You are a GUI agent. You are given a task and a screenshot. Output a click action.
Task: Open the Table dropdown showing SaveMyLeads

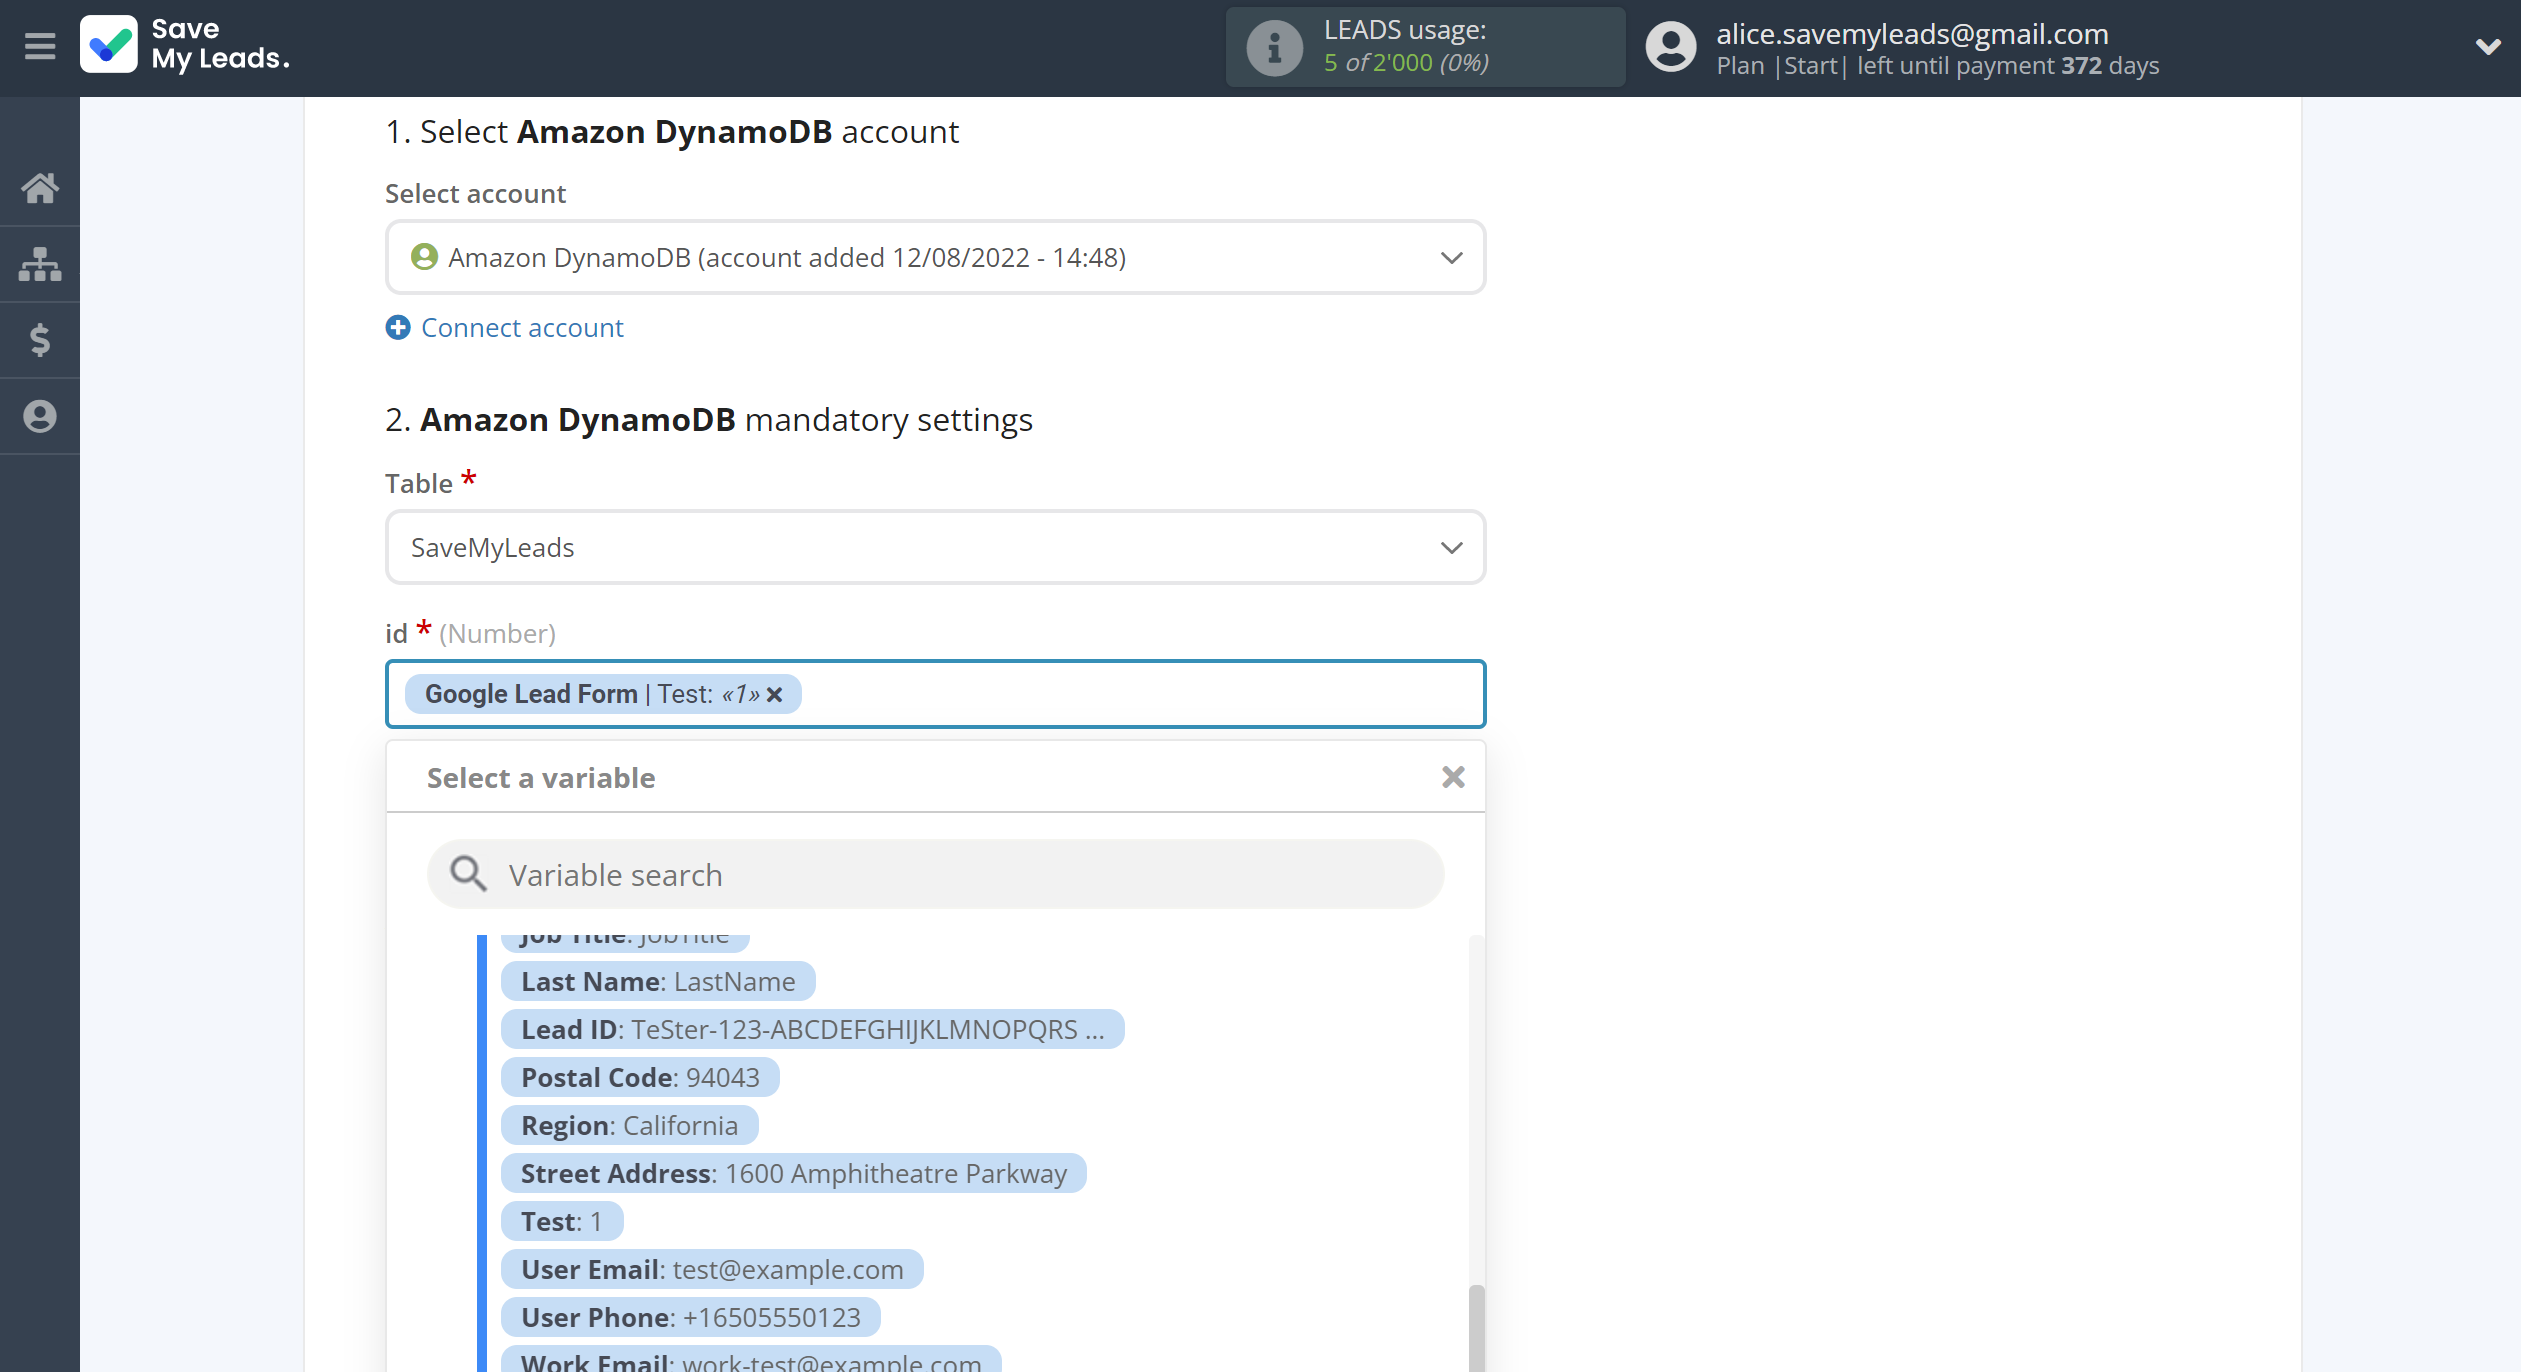point(935,548)
